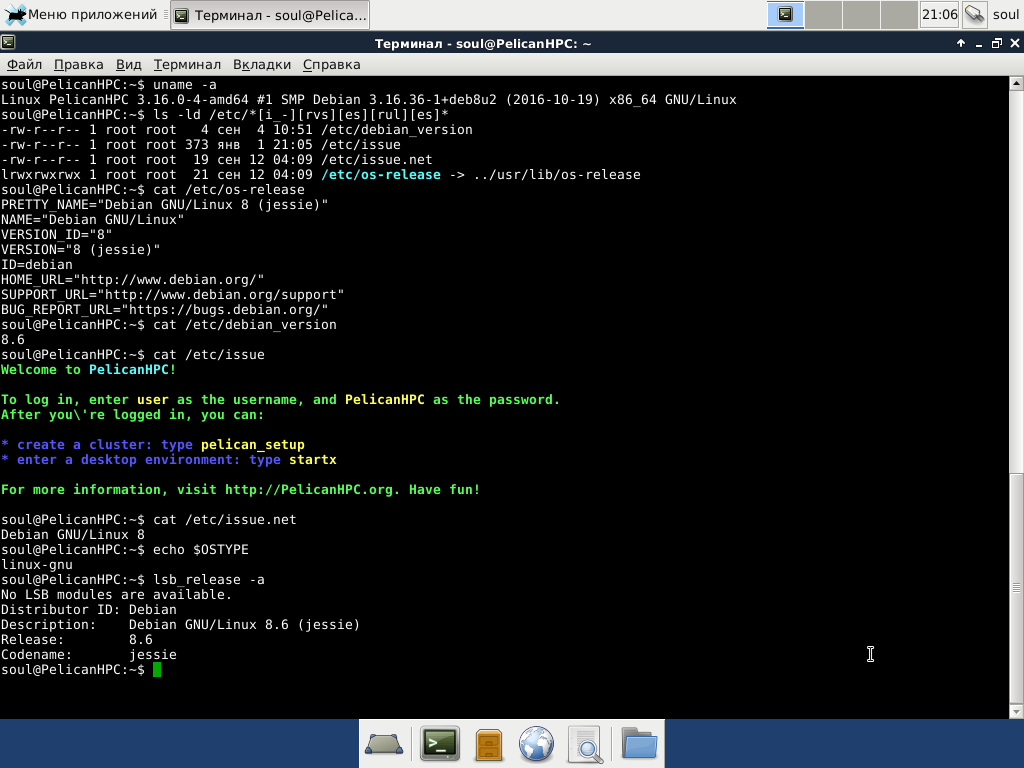Switch to the second workspace in pager
The image size is (1024, 768).
point(823,14)
